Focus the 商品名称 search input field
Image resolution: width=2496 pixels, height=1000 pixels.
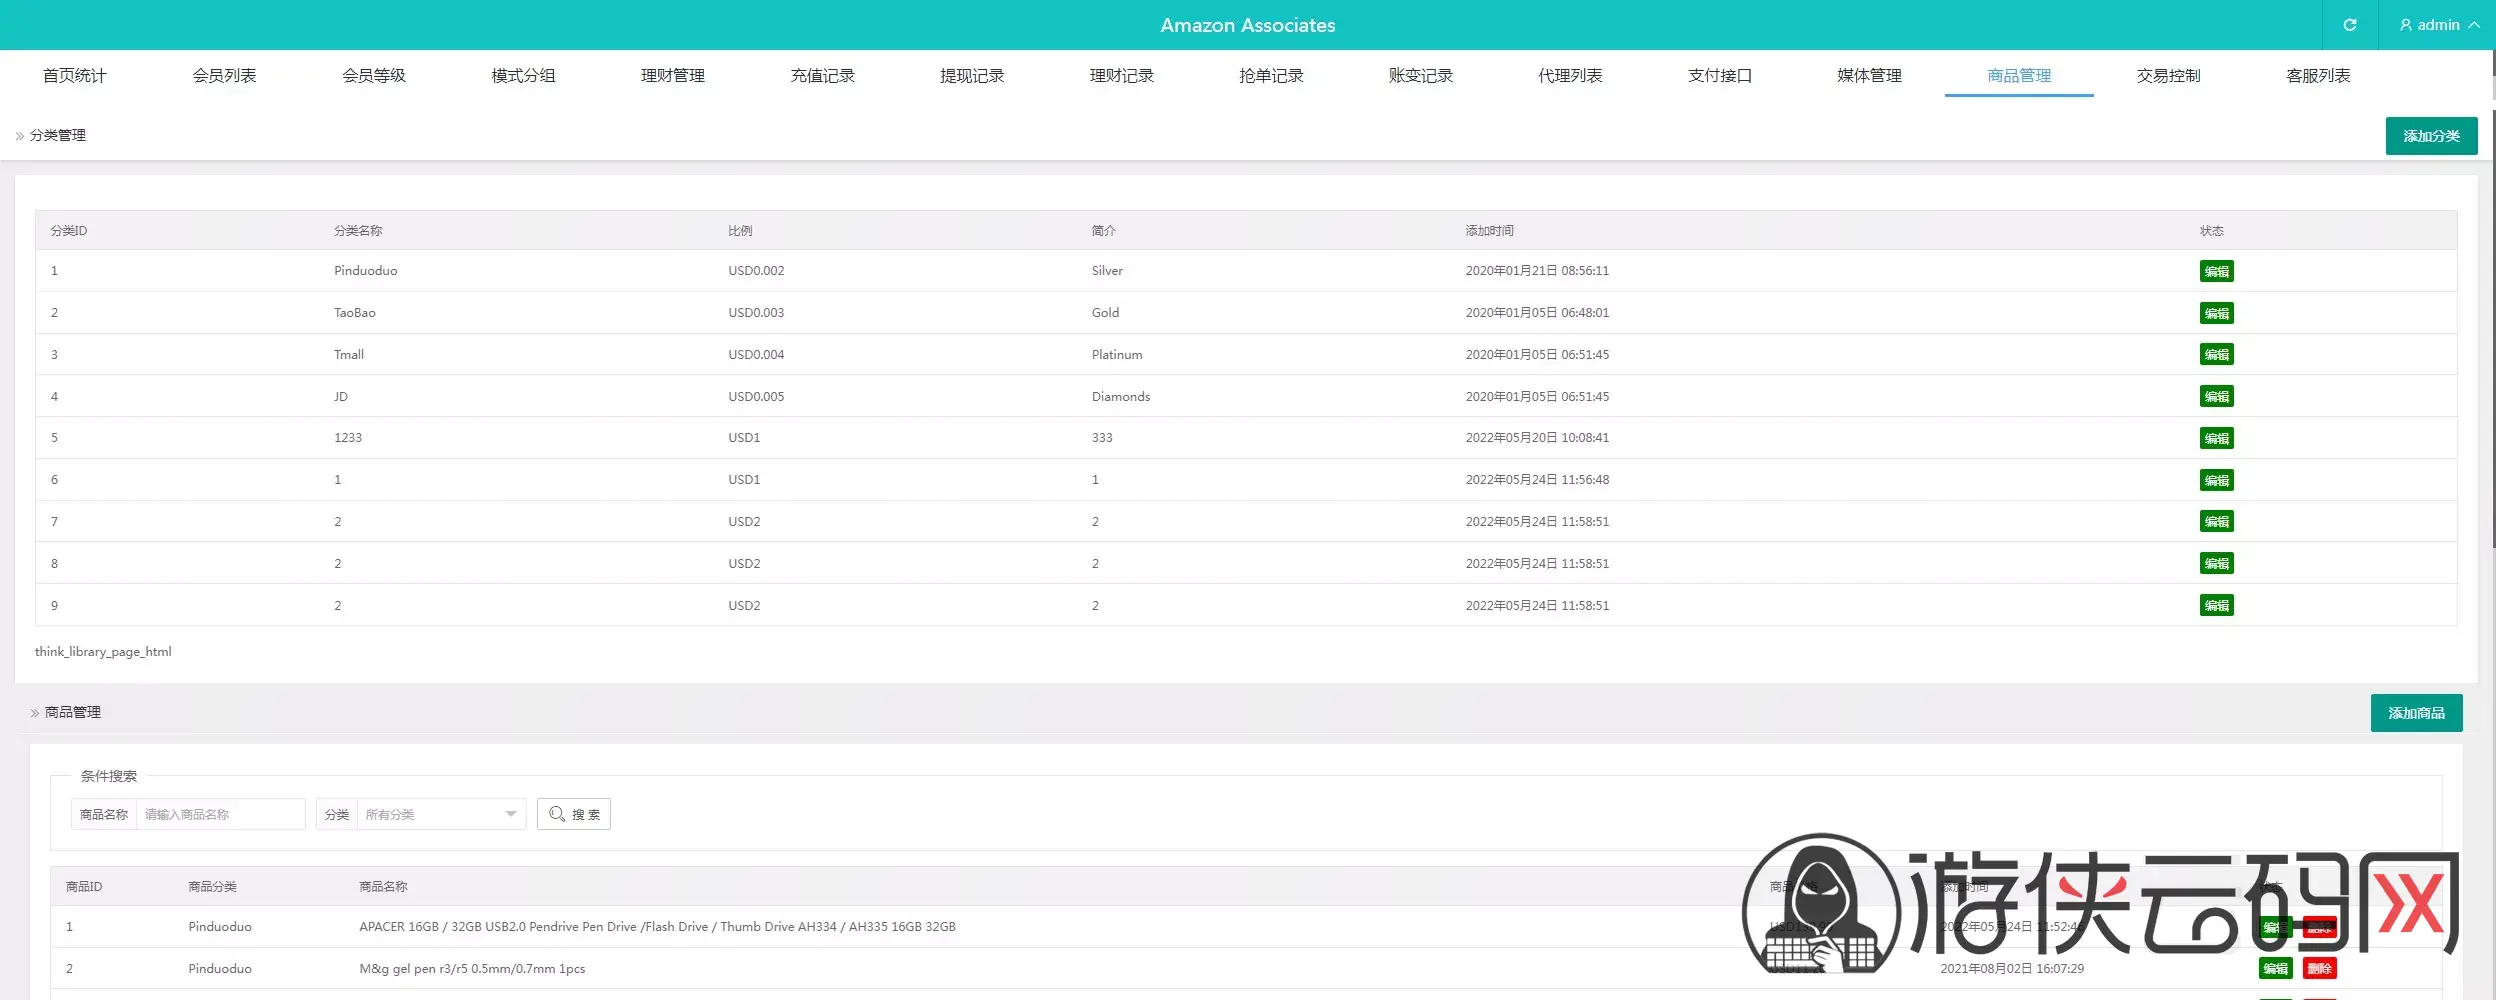pyautogui.click(x=220, y=814)
